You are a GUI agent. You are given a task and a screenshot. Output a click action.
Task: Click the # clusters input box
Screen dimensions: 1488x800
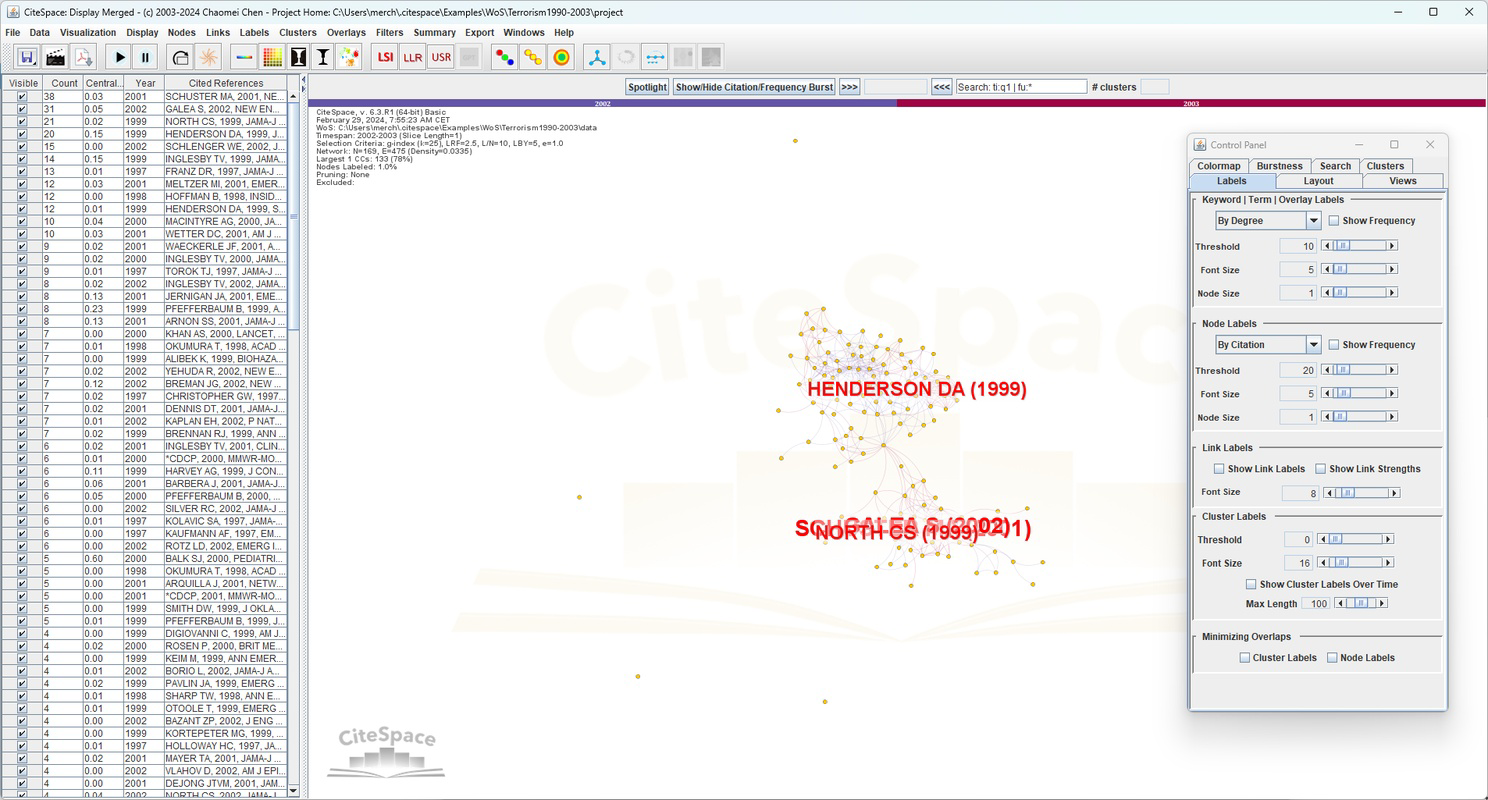(x=1154, y=87)
